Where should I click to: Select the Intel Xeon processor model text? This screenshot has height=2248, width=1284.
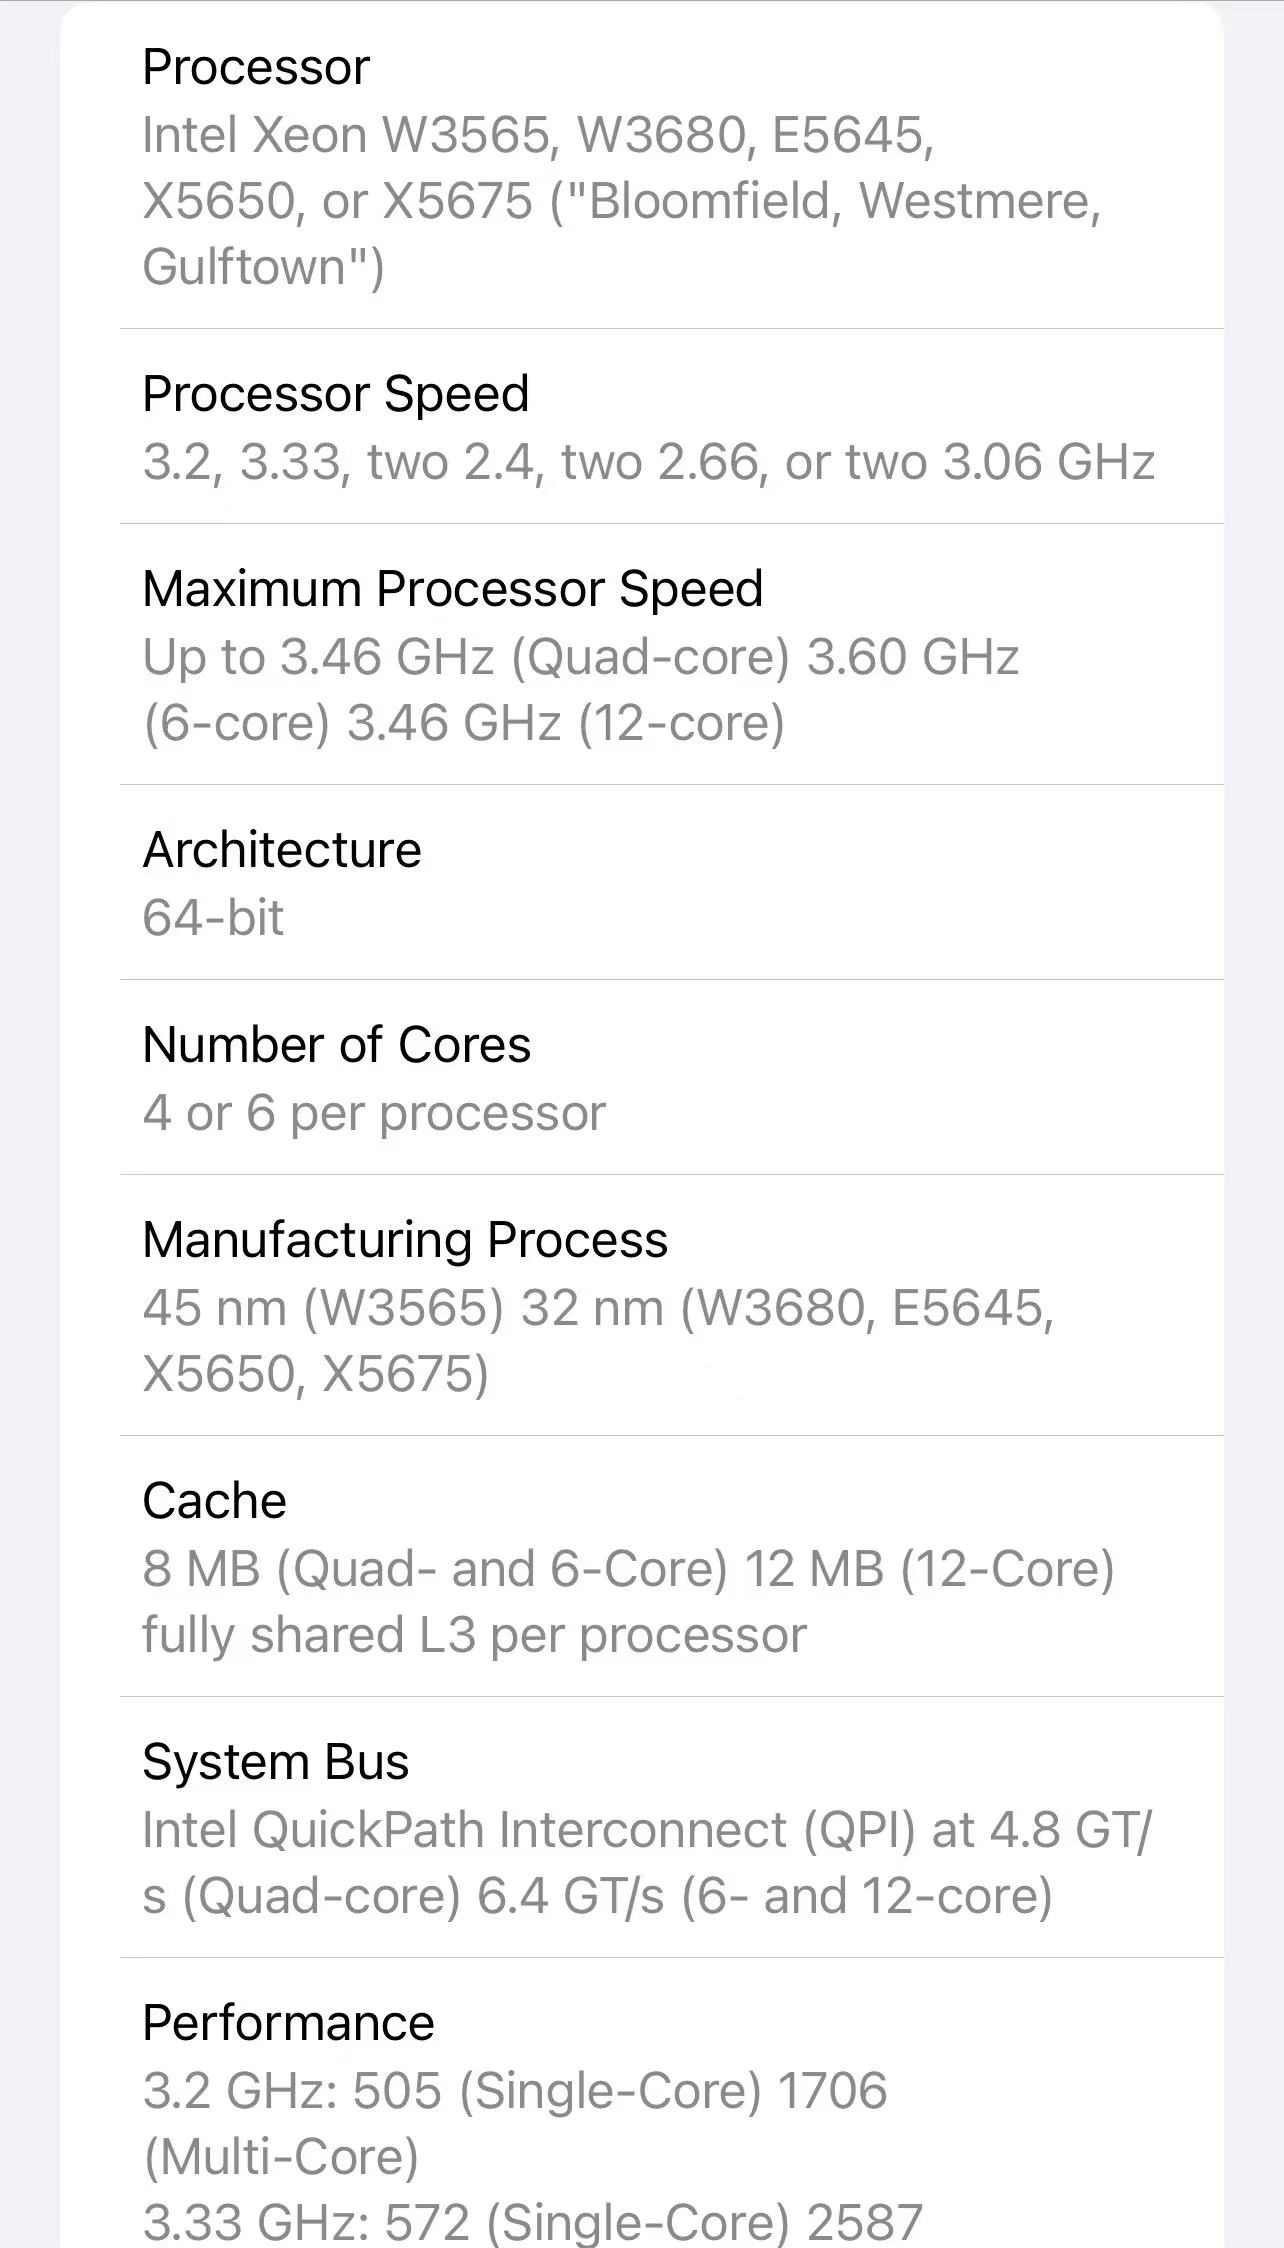[x=621, y=201]
